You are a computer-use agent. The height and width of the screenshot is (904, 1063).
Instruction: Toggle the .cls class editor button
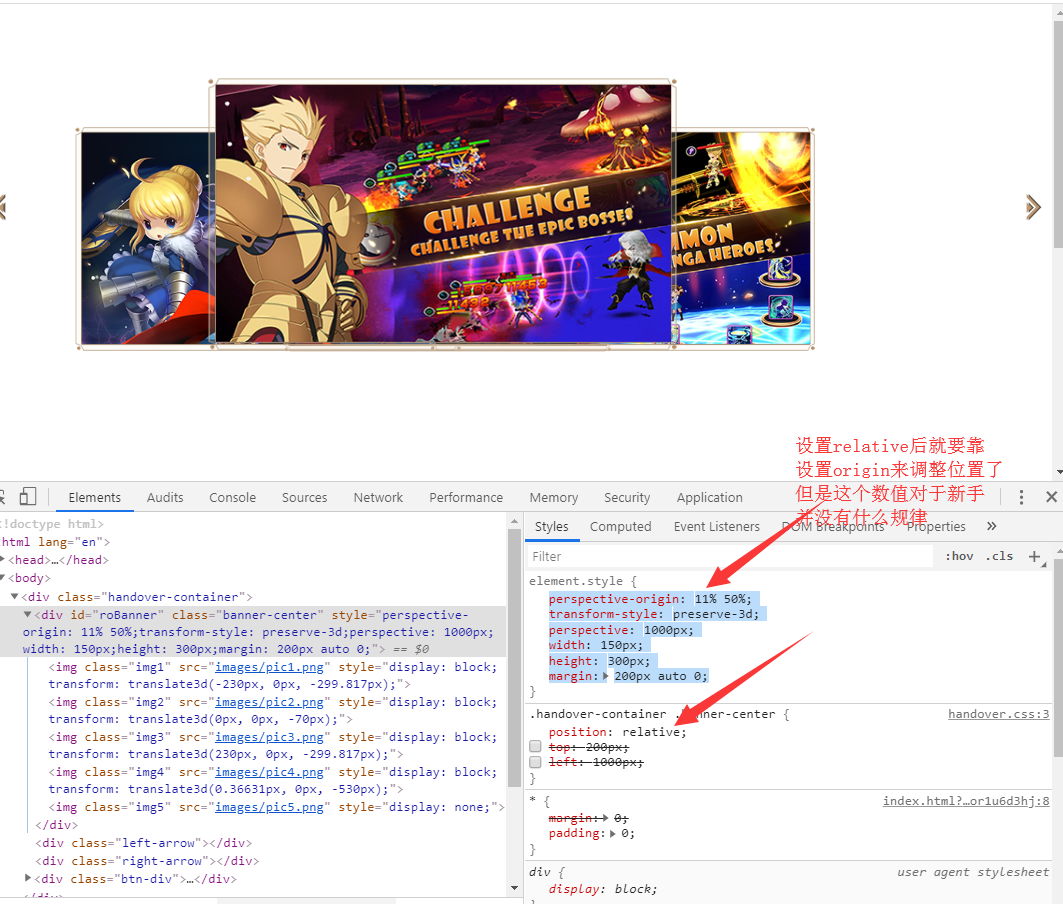point(999,556)
